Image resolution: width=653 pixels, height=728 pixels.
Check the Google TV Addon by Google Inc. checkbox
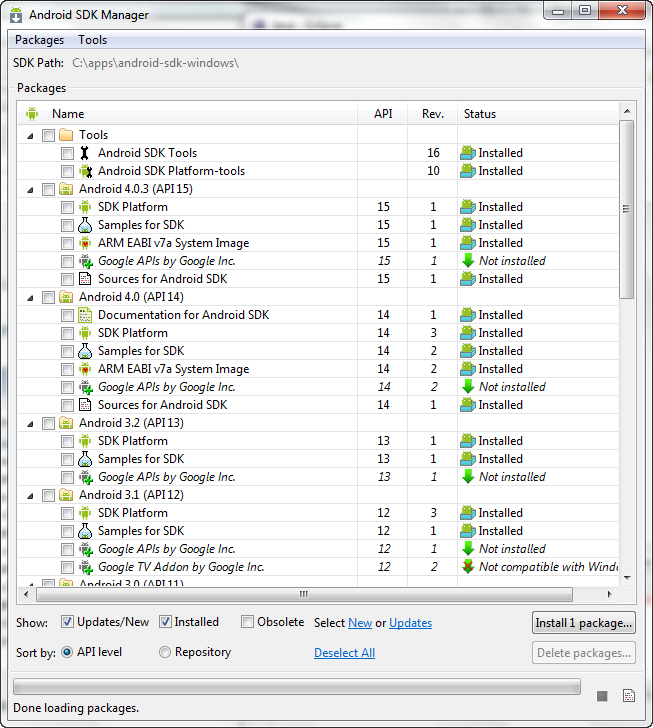(x=67, y=567)
